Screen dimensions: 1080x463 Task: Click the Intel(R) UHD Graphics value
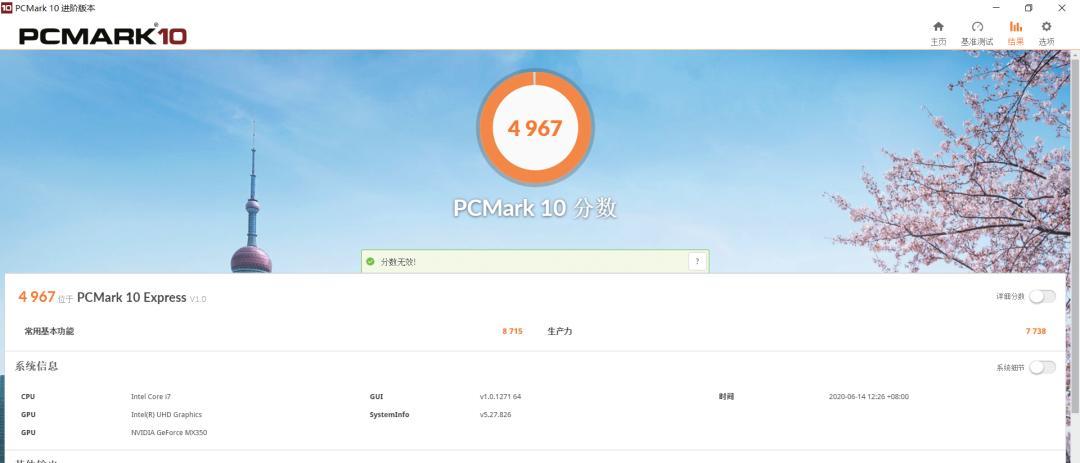point(166,415)
